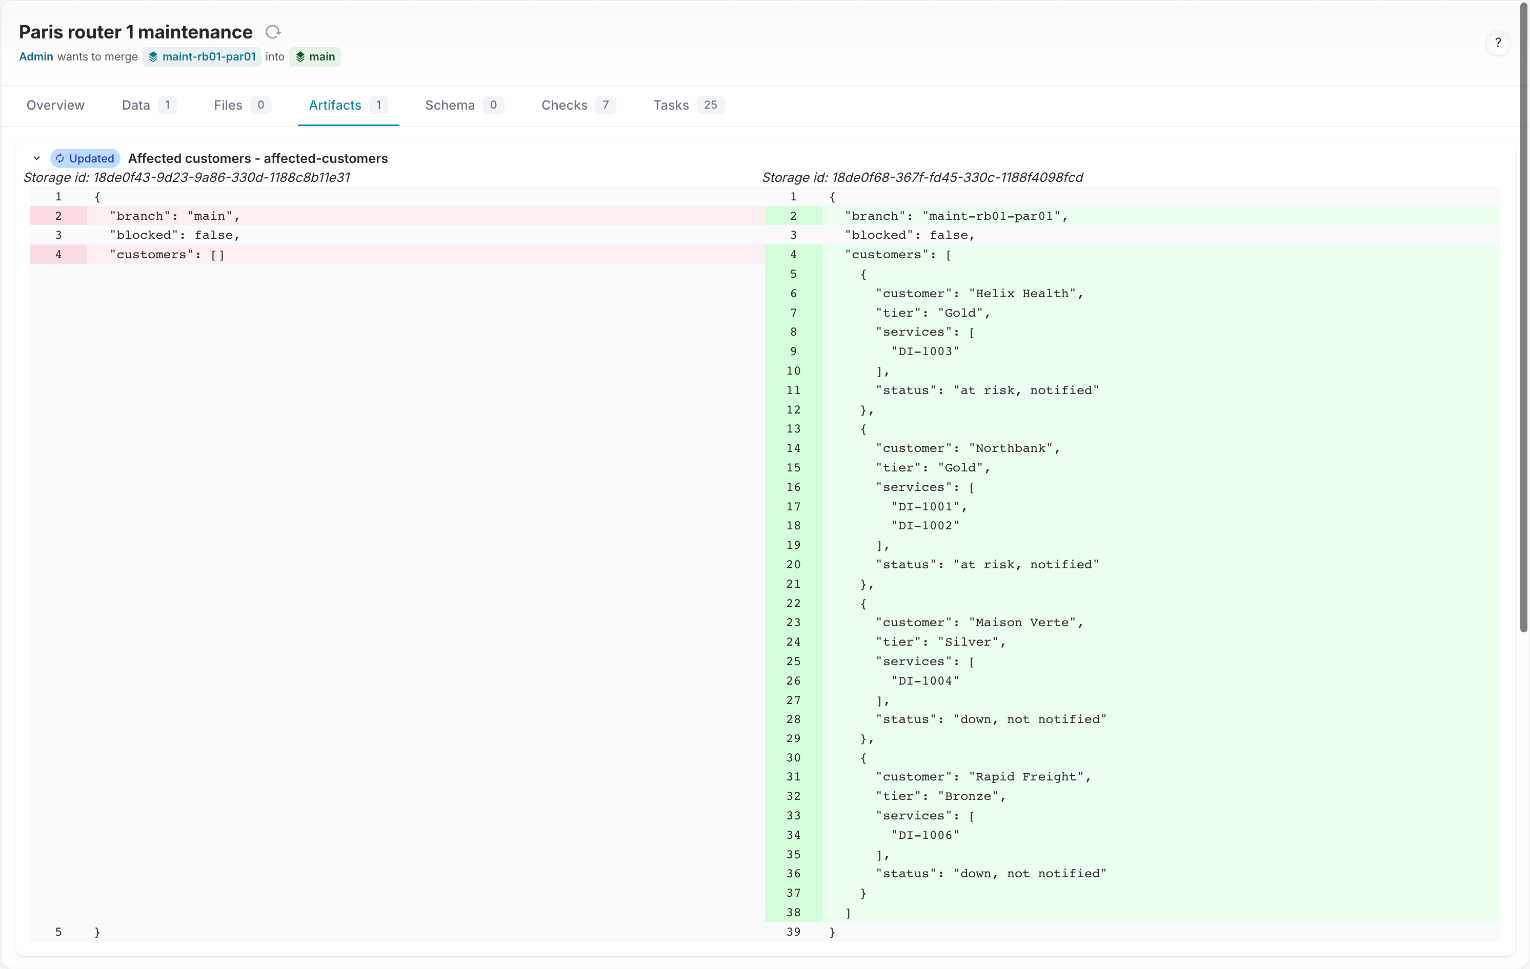Click the "Affected customers - affected-customers" heading
Screen dimensions: 1530x969
coord(258,158)
